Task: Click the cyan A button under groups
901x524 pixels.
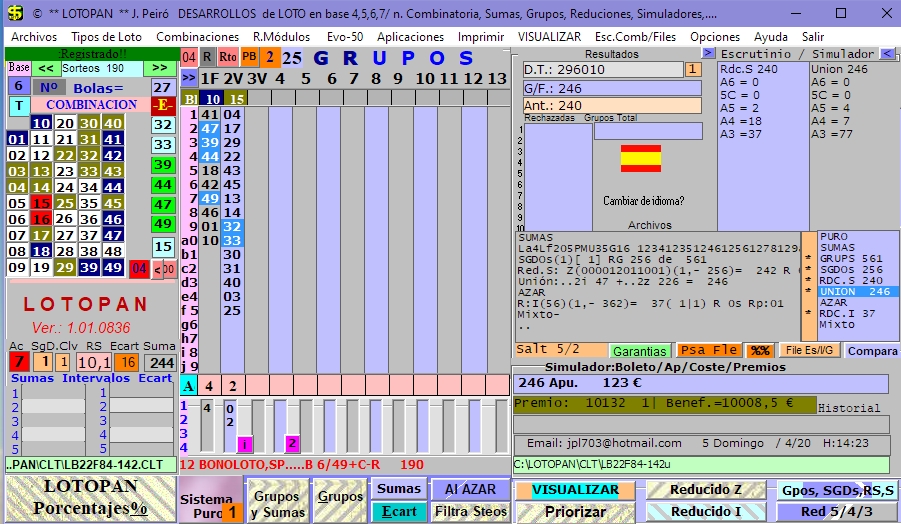Action: (188, 386)
